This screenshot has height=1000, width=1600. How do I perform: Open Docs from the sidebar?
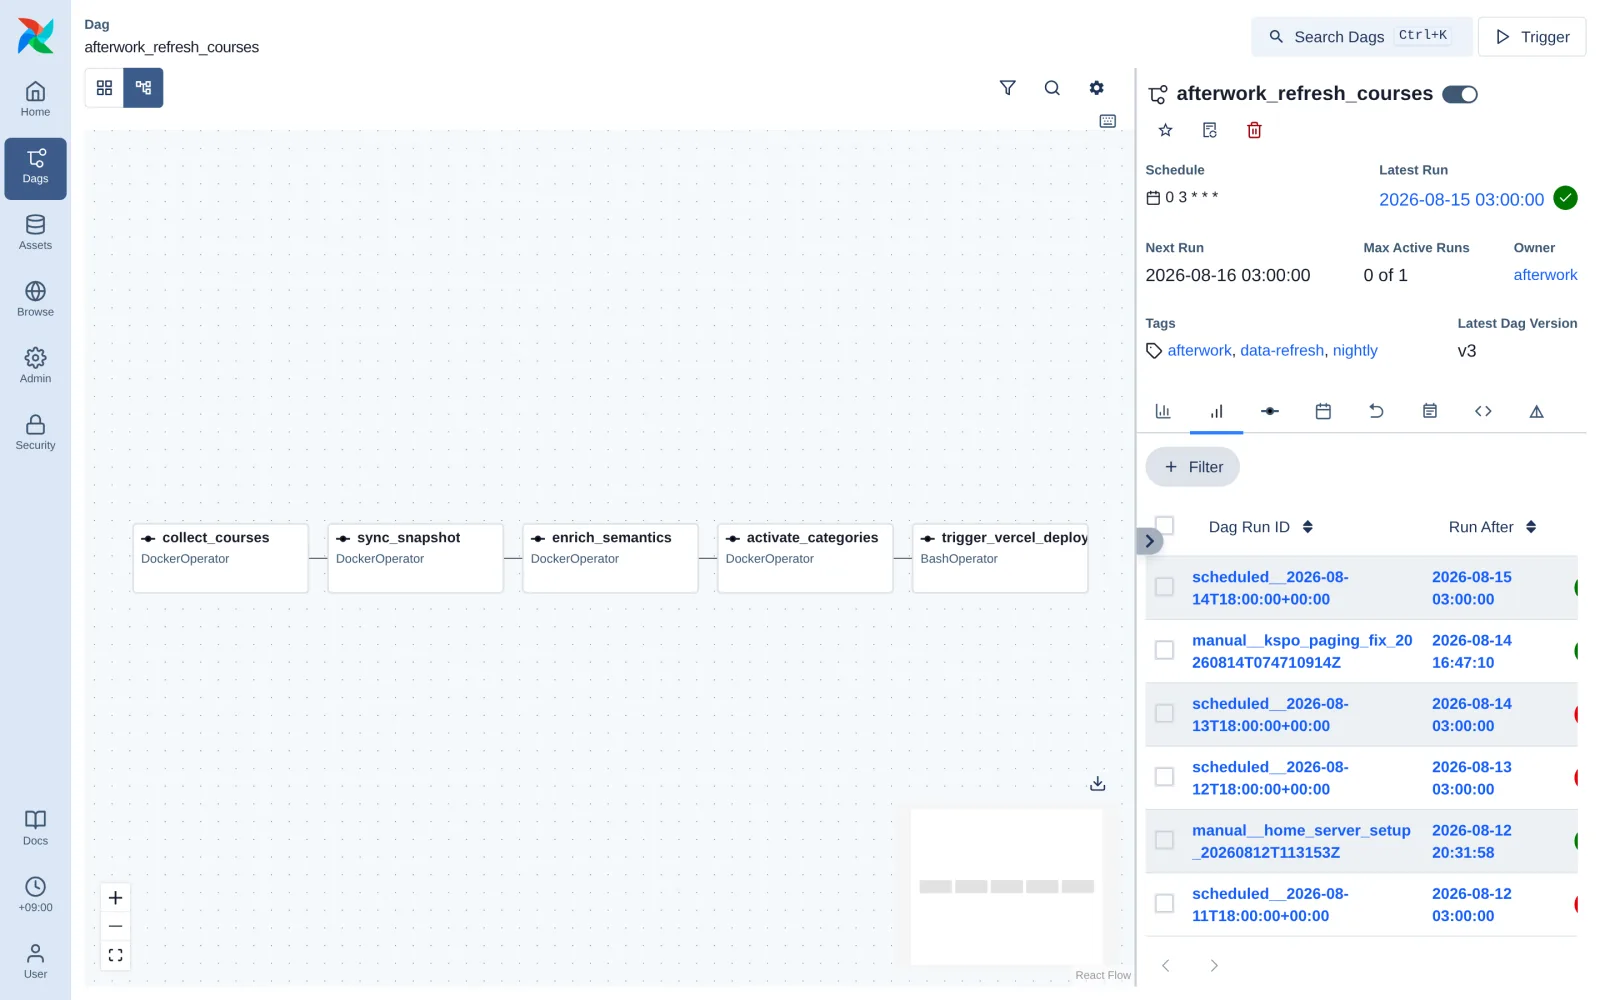pos(35,829)
